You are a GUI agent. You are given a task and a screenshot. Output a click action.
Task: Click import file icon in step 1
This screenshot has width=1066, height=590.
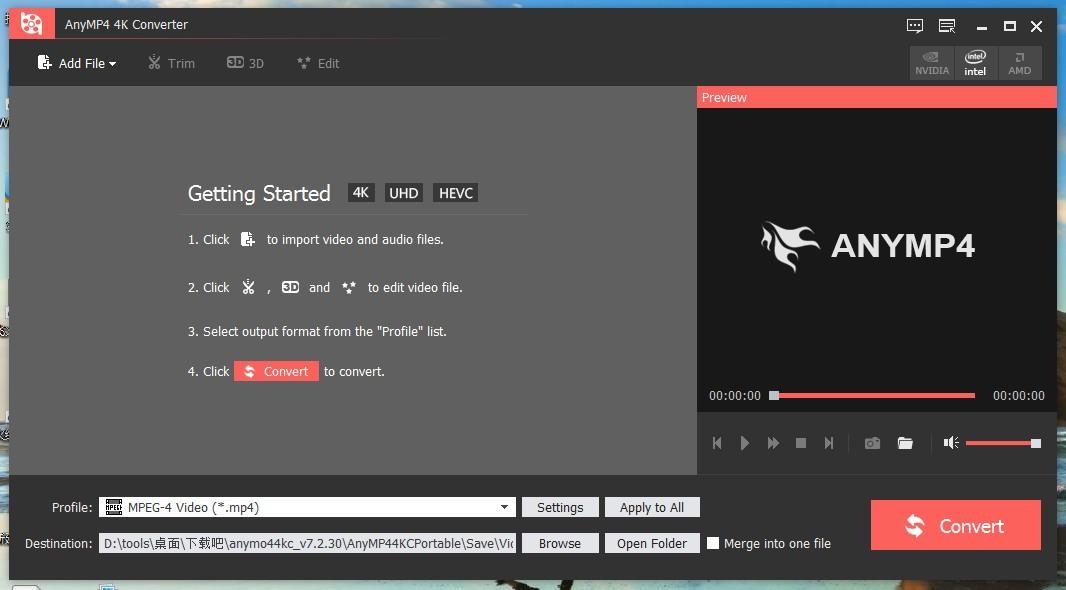coord(248,239)
